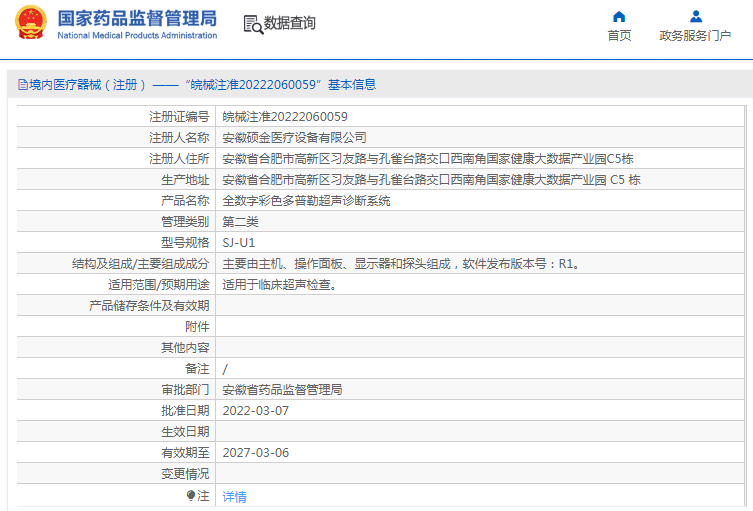Screen dimensions: 753x511
Task: Click the 备注 row label
Action: (x=197, y=369)
